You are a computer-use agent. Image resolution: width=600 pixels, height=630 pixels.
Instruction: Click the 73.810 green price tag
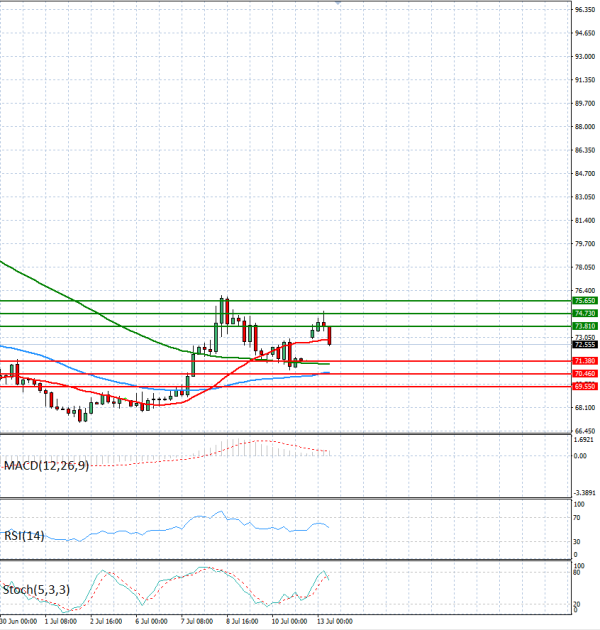pyautogui.click(x=585, y=326)
